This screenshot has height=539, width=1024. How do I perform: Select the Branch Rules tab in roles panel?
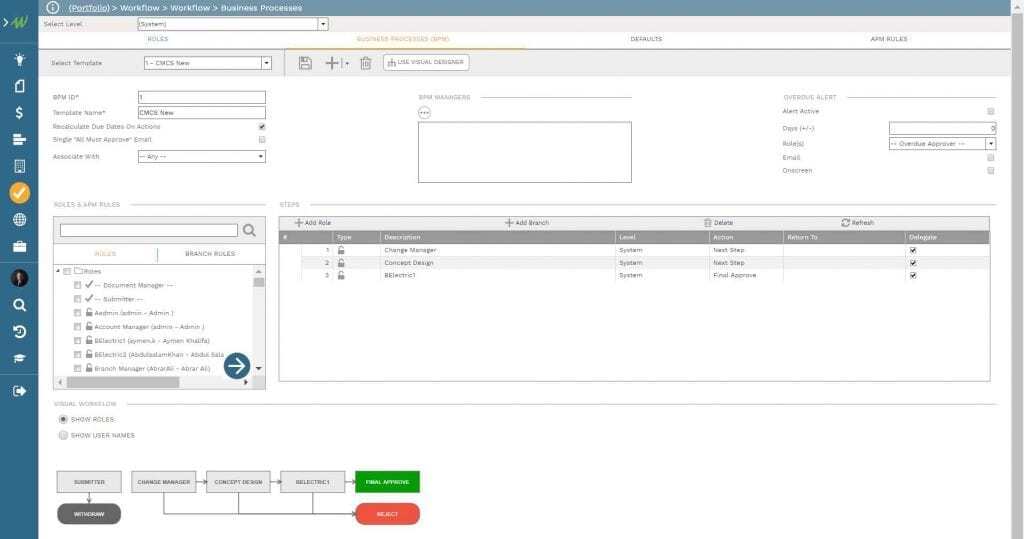pos(210,253)
